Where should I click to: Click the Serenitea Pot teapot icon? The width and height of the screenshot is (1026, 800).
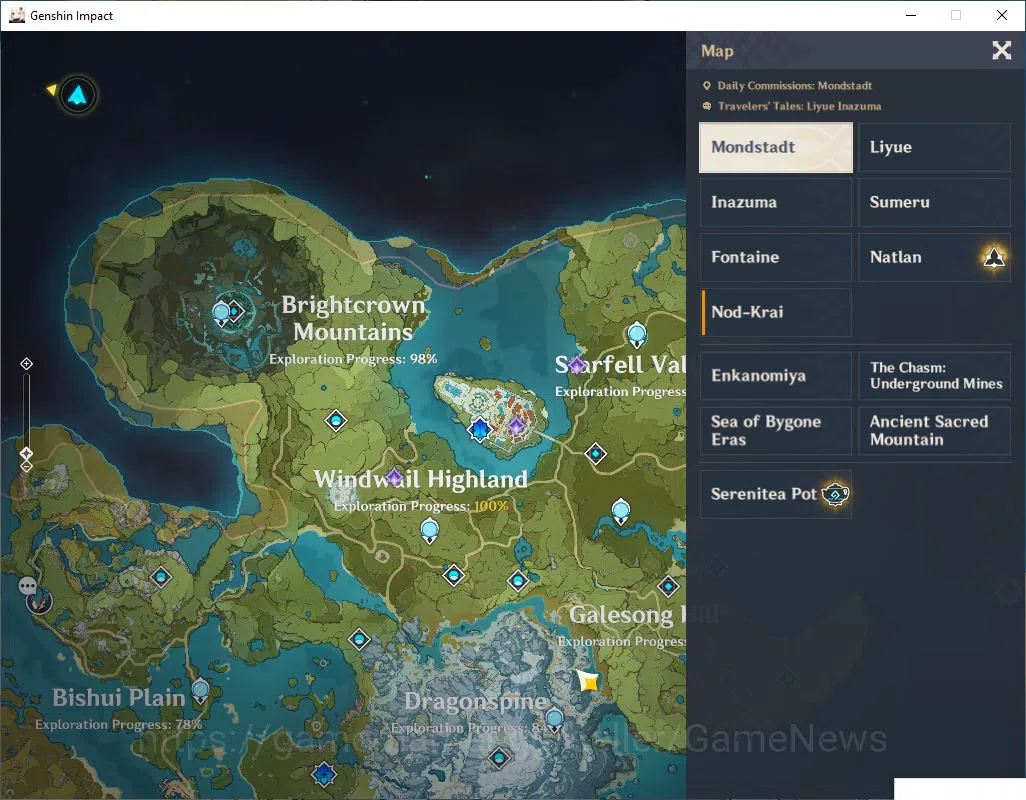(835, 494)
